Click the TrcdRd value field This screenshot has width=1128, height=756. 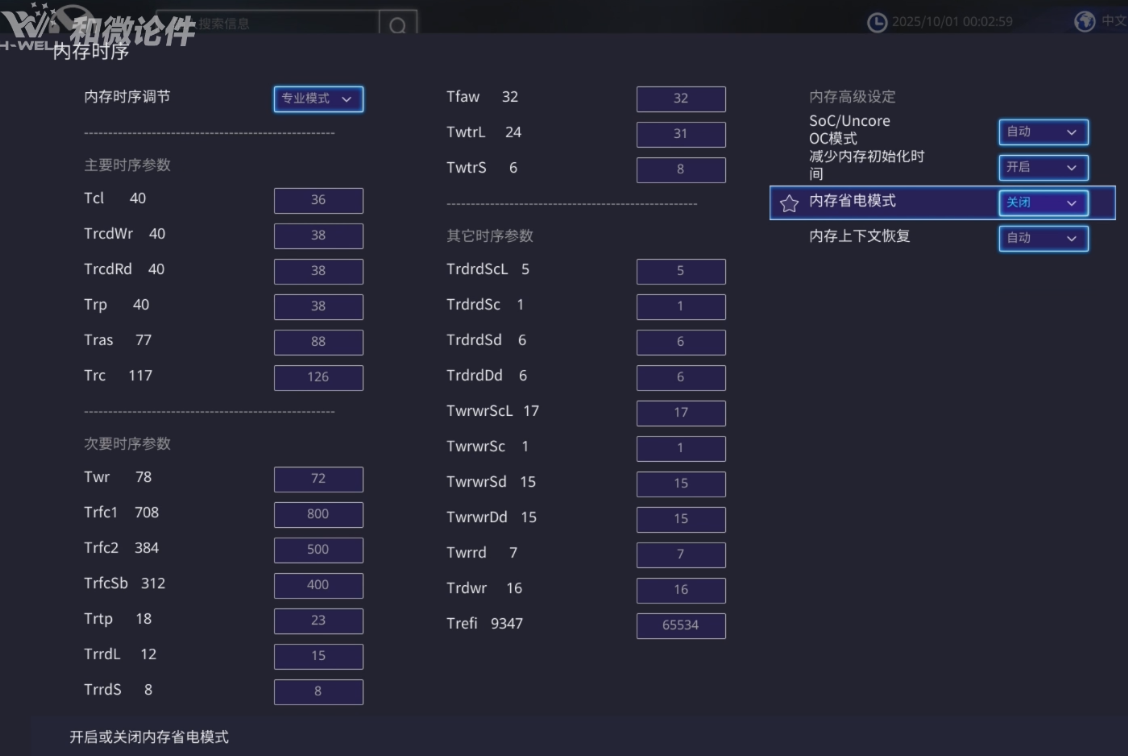point(319,270)
